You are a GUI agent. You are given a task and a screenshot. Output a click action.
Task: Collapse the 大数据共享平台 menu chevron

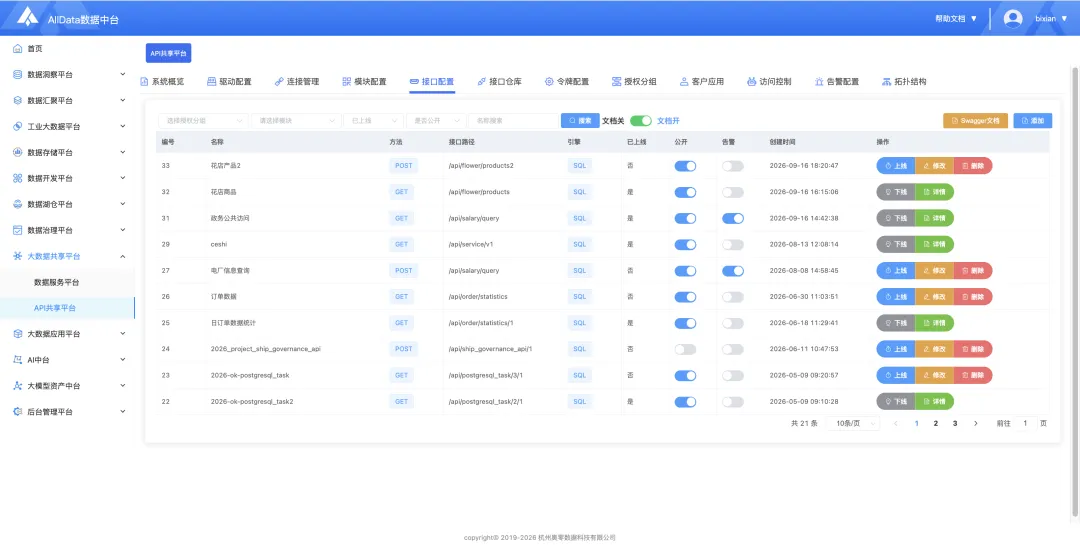(123, 256)
